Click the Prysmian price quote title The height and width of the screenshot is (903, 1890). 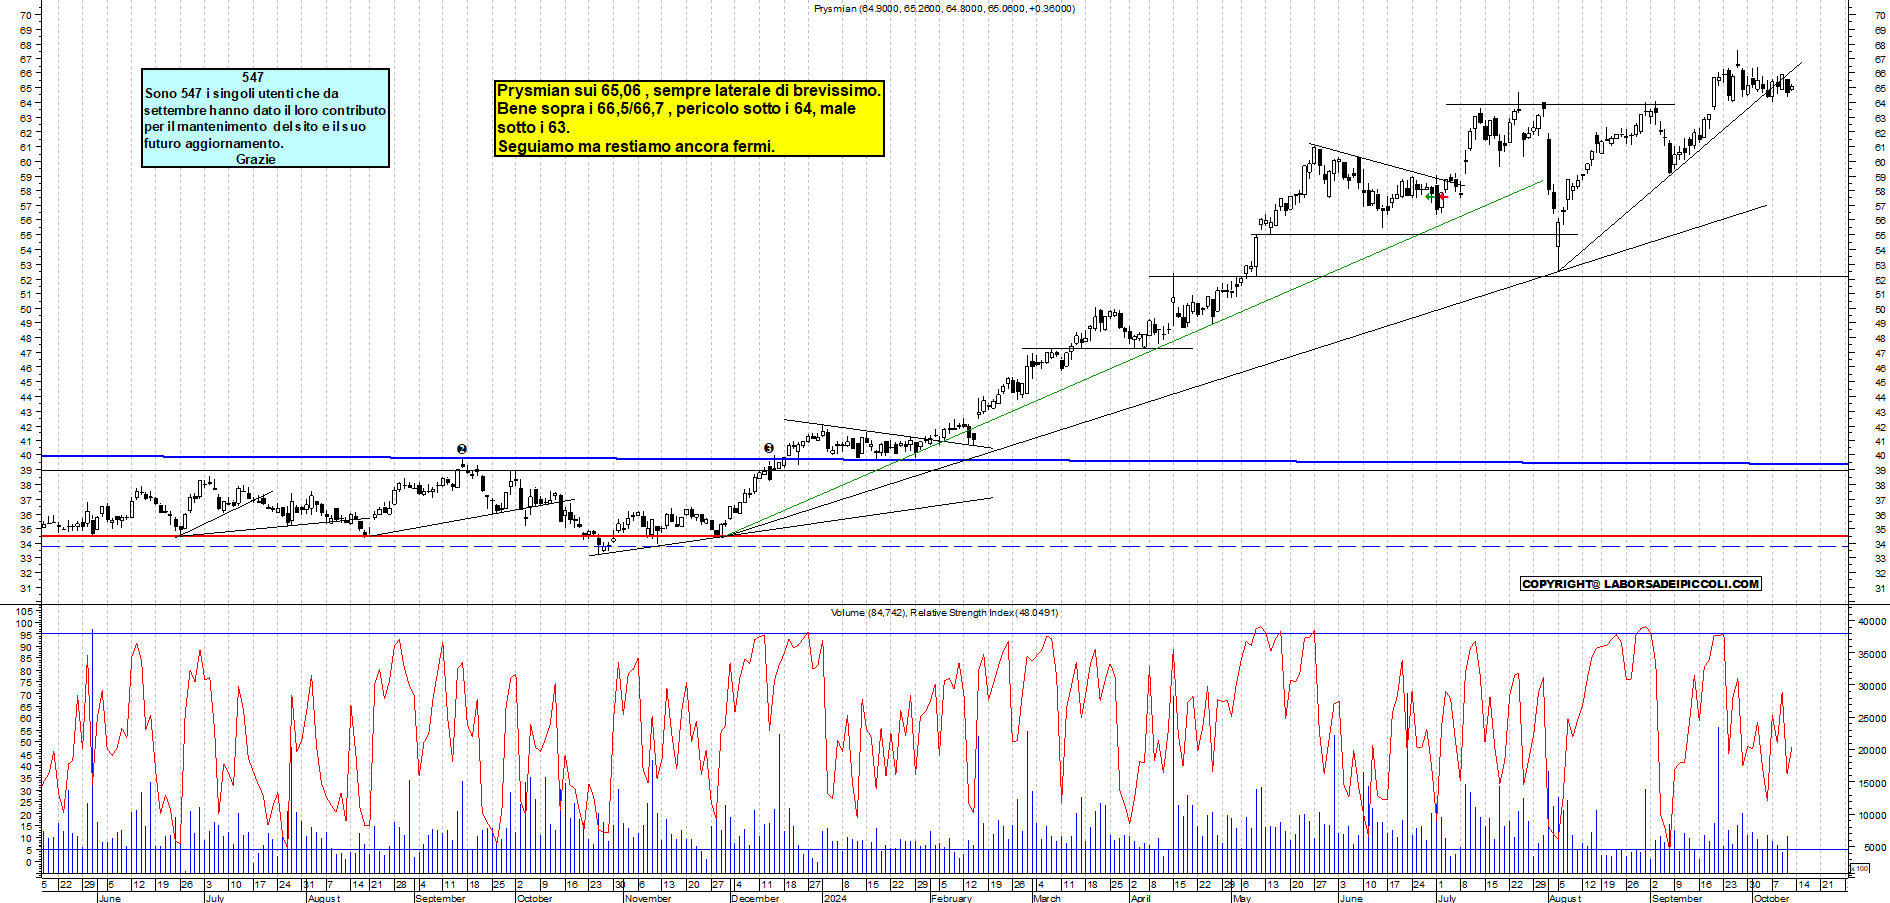point(944,8)
